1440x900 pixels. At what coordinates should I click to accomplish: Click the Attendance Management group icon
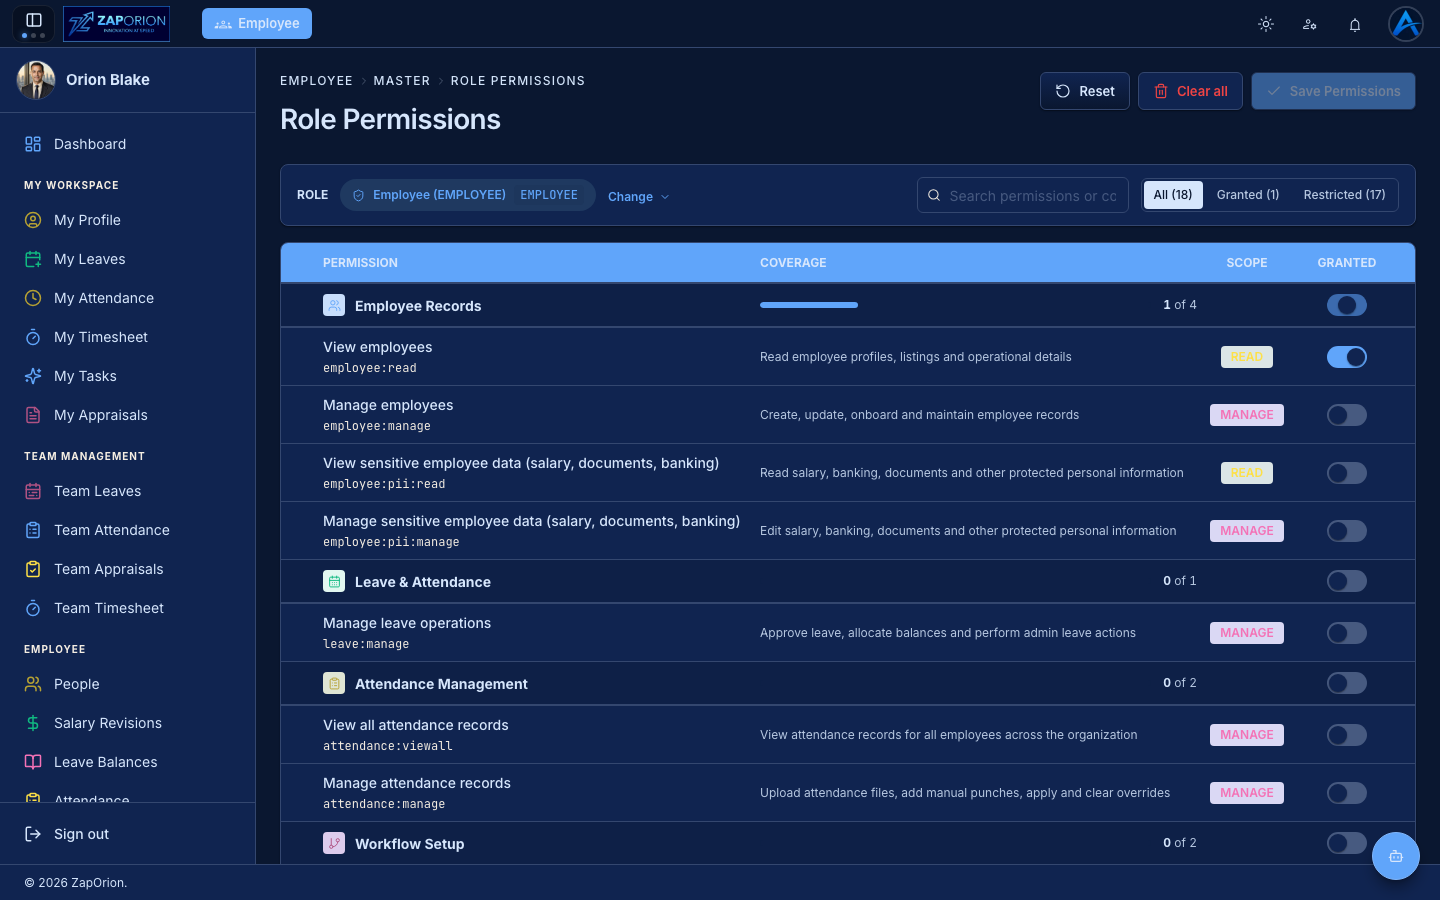click(334, 683)
